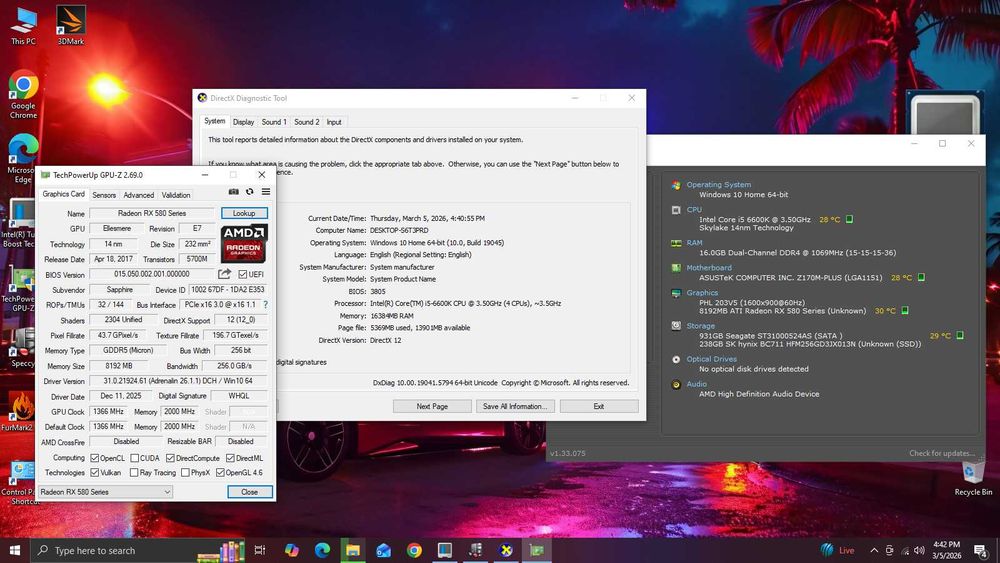
Task: Click the Exit button in DxDiag
Action: (599, 406)
